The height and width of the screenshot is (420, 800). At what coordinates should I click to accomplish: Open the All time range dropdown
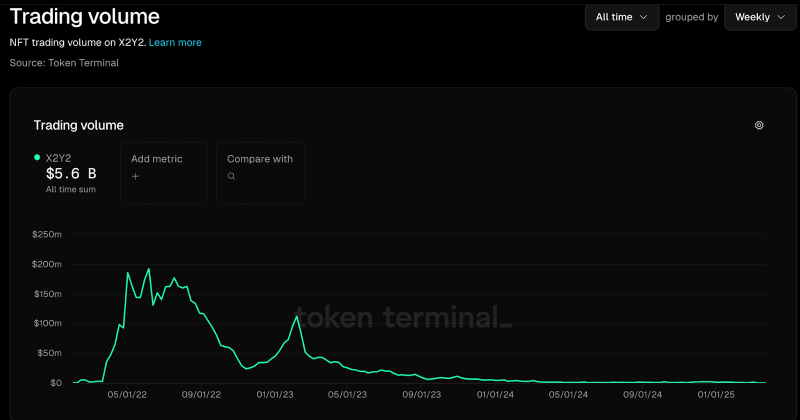point(621,17)
